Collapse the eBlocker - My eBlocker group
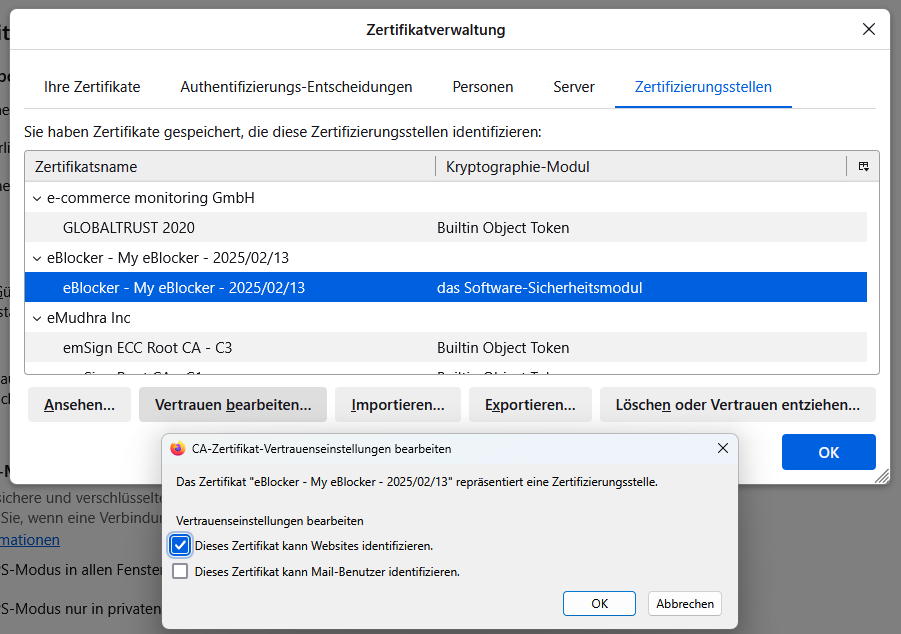Viewport: 901px width, 634px height. (38, 258)
